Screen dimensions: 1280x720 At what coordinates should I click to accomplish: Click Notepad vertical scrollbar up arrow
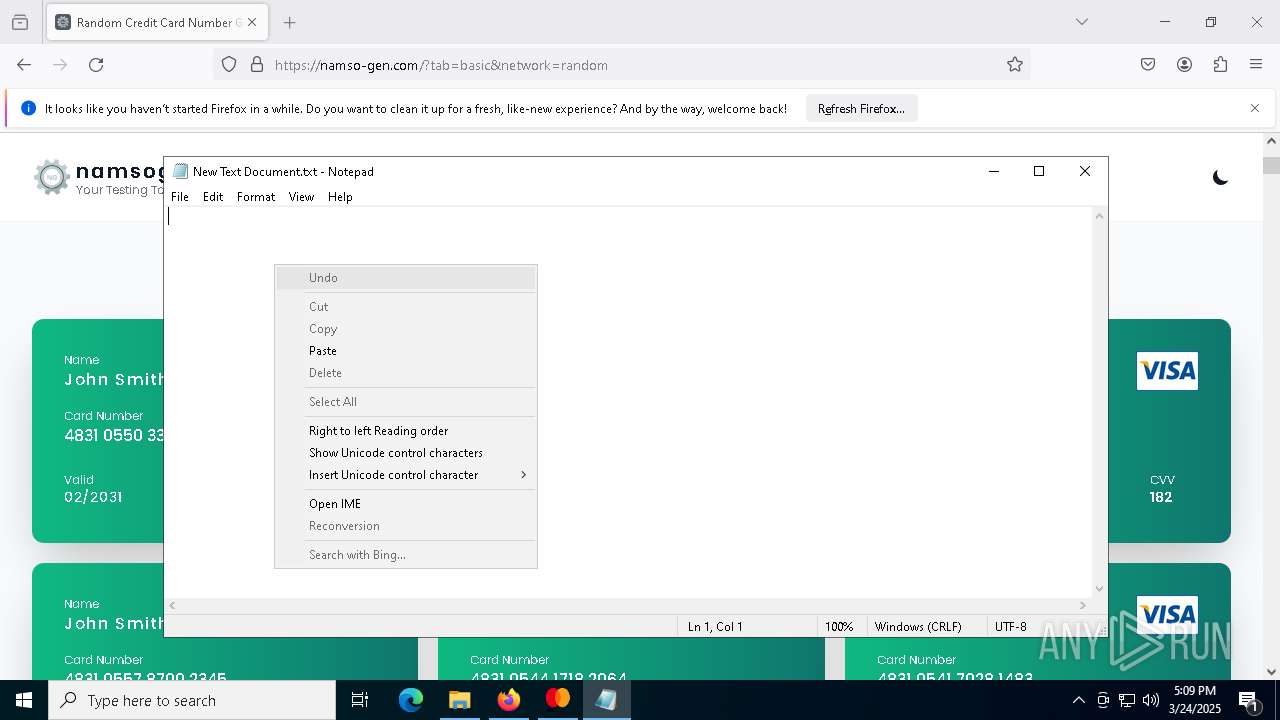(x=1099, y=216)
